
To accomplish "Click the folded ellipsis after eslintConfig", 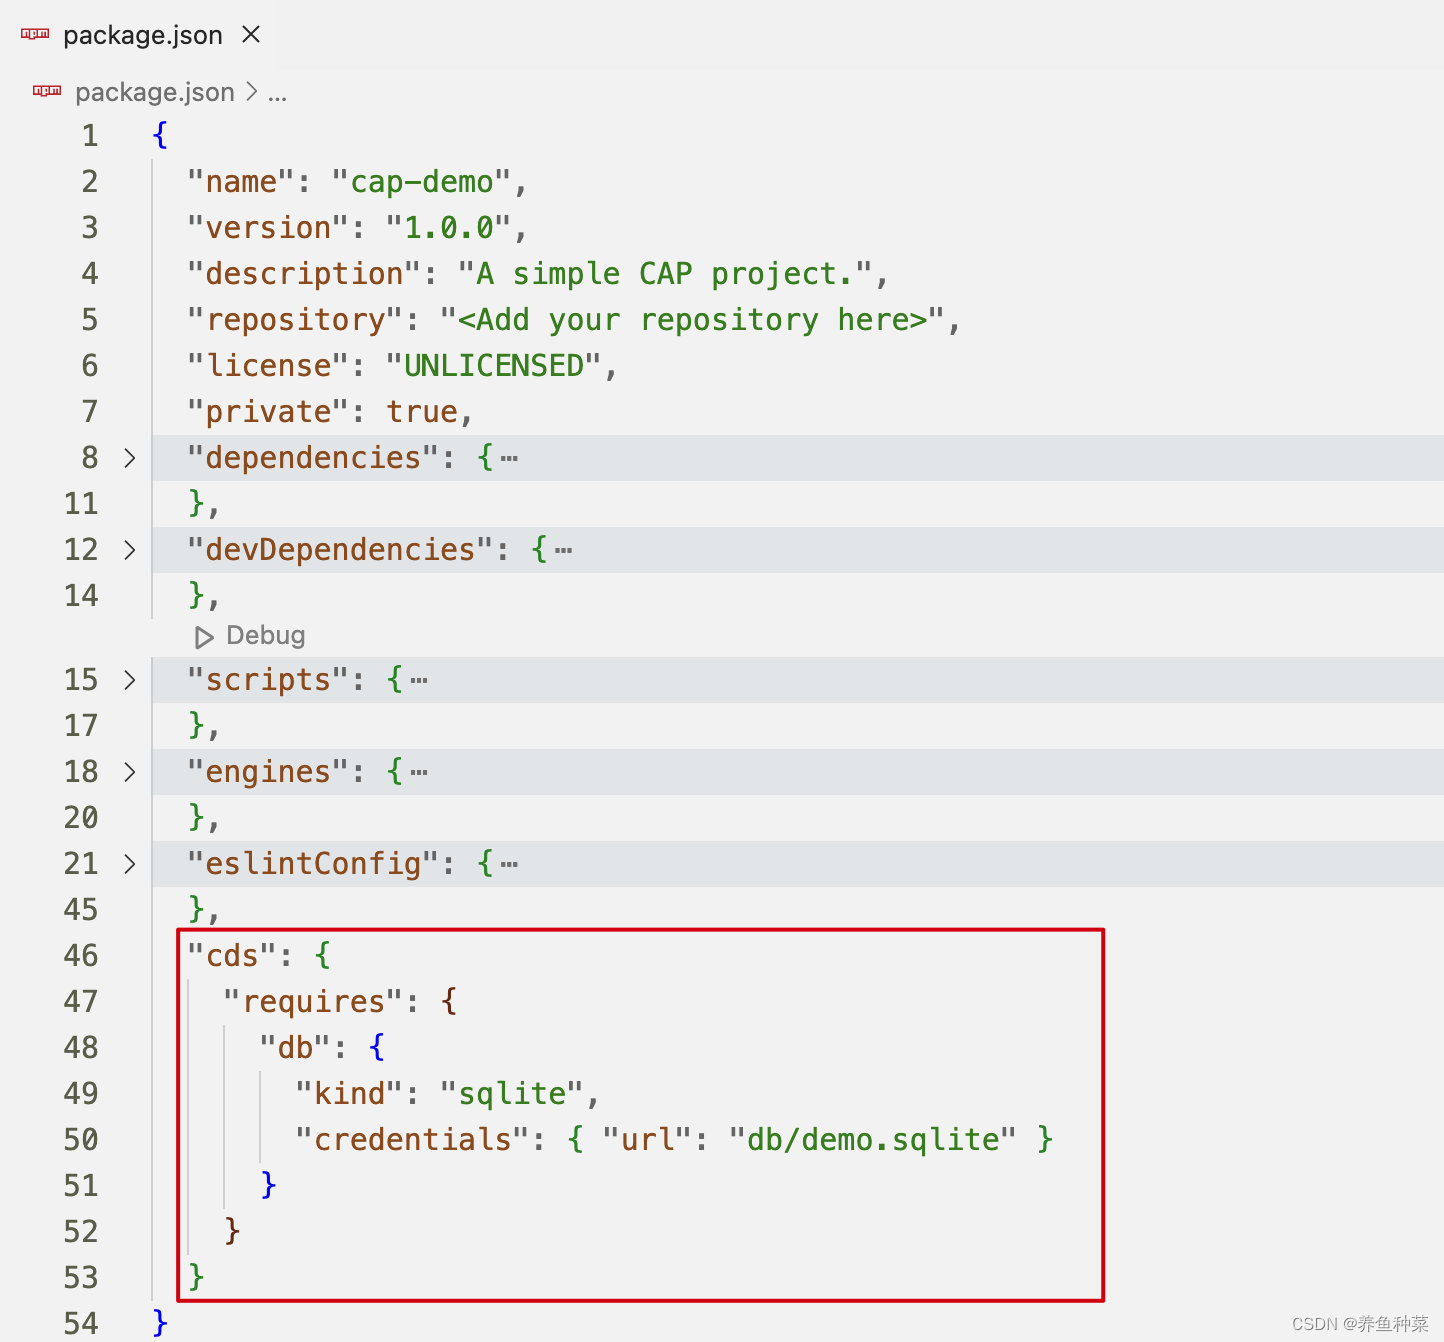I will click(509, 865).
